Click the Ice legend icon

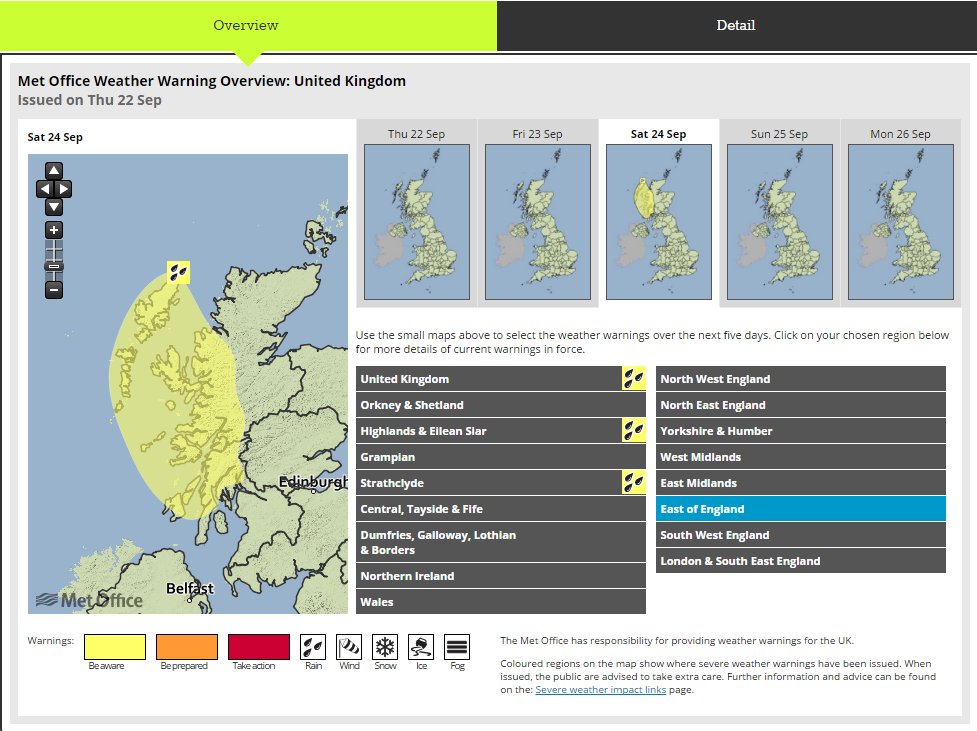click(421, 647)
